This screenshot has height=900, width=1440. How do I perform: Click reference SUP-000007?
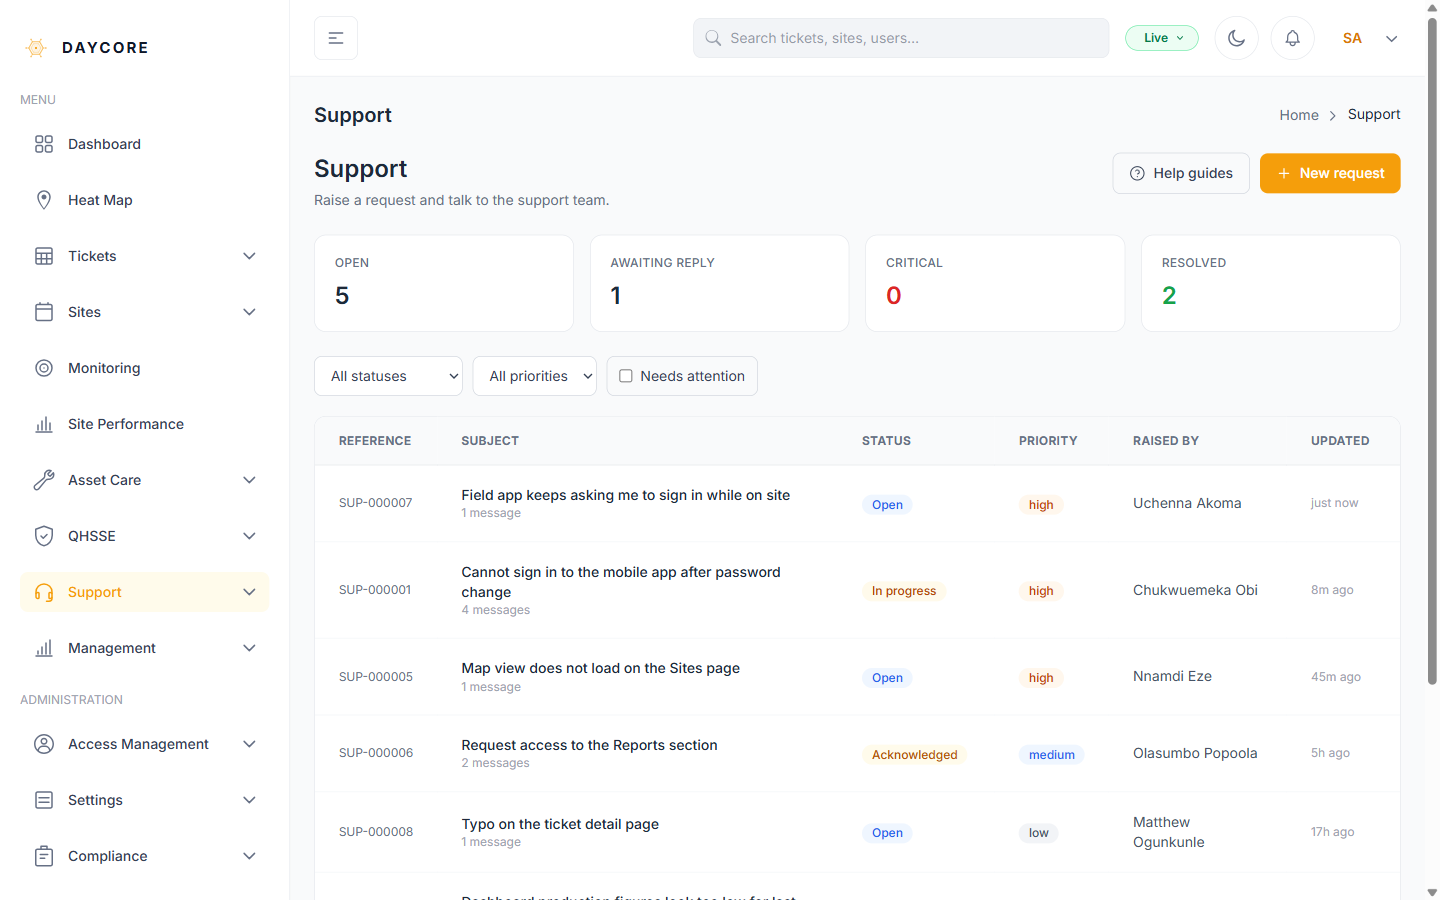click(x=376, y=503)
